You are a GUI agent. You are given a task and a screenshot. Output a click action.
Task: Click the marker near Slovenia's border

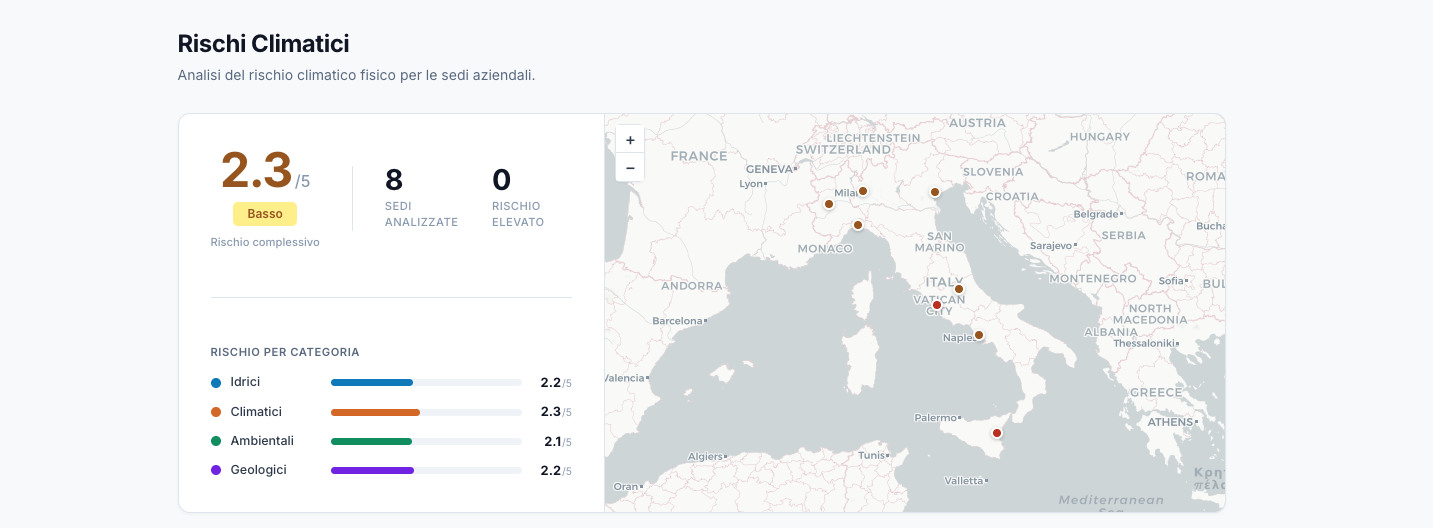pos(935,192)
